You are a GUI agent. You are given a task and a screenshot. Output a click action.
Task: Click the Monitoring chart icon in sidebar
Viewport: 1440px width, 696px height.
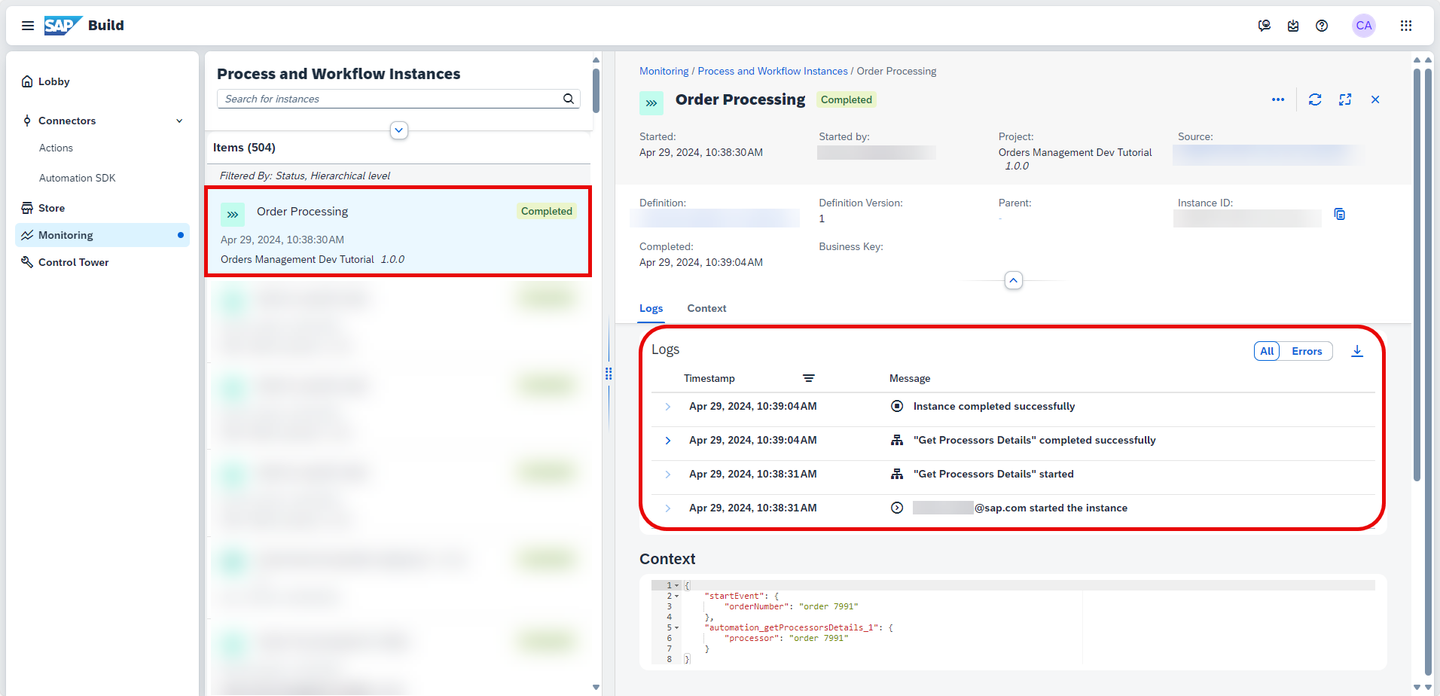pos(27,235)
